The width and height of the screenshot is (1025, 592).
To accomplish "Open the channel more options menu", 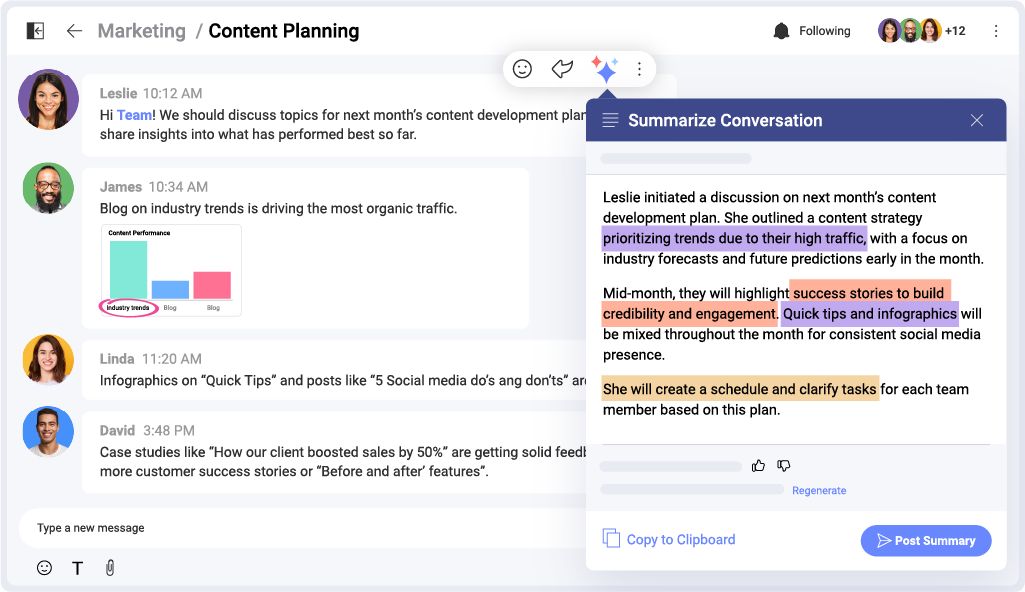I will coord(996,31).
